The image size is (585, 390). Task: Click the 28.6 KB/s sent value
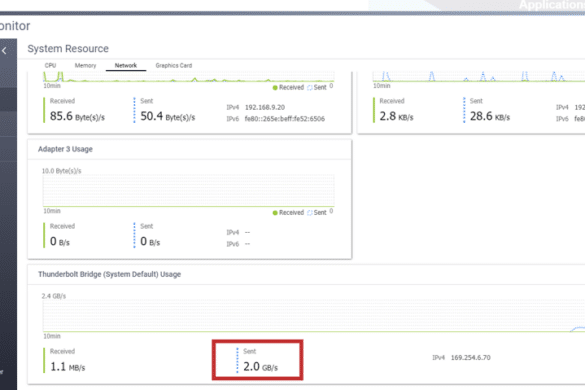click(x=490, y=116)
